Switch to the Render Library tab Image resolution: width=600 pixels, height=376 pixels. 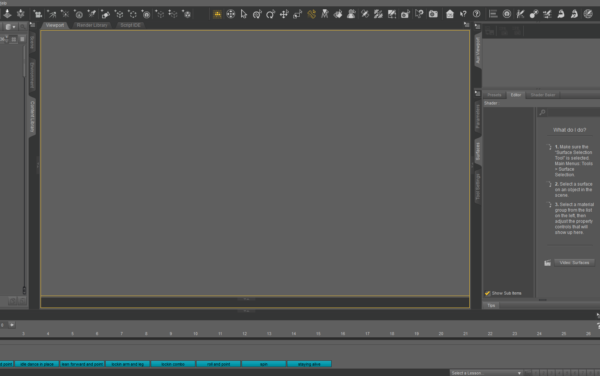[x=92, y=25]
